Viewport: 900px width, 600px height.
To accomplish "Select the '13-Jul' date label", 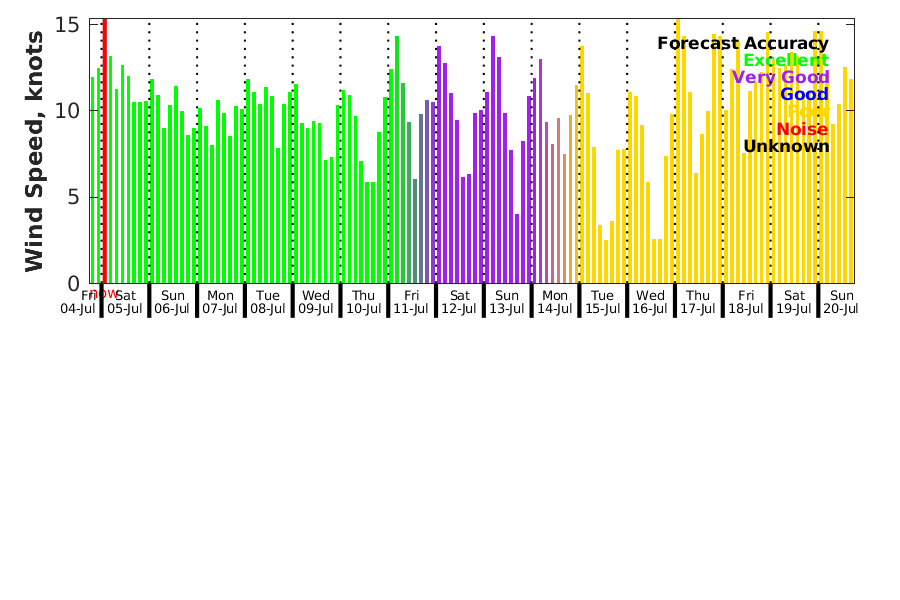I will pos(507,309).
